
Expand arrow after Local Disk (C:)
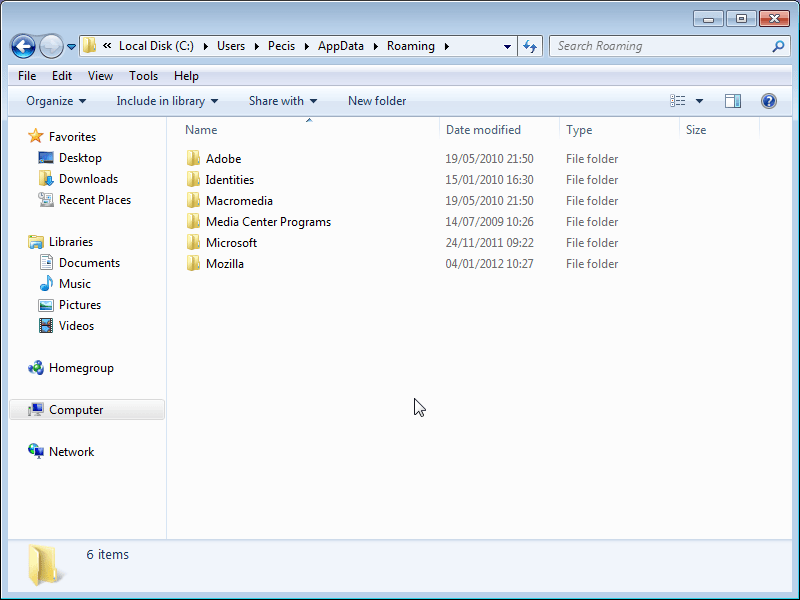point(206,46)
